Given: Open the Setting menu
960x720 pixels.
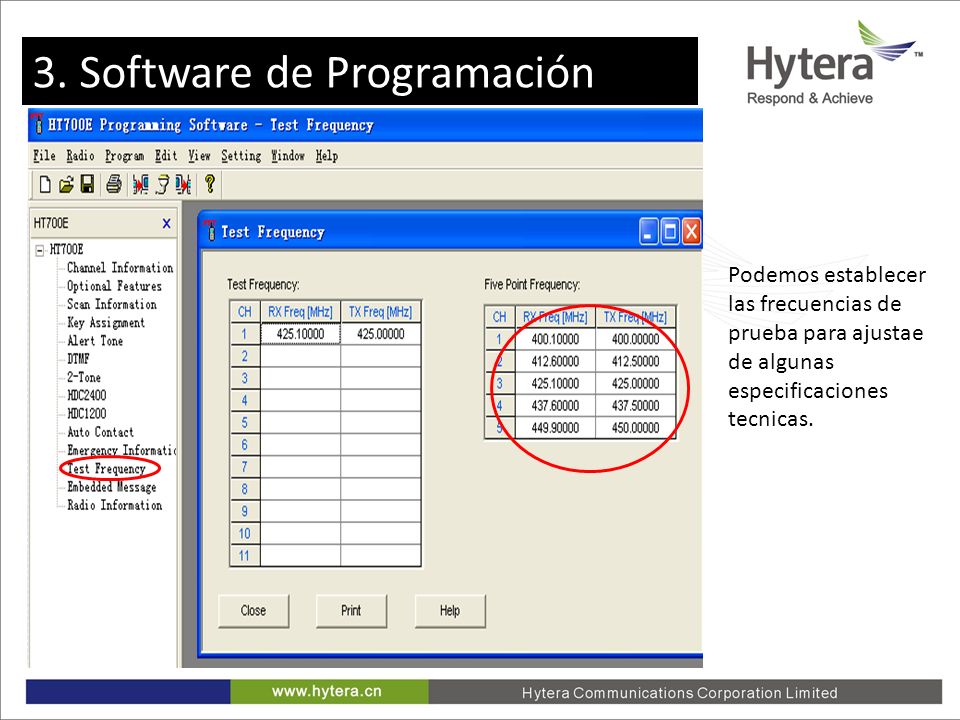Looking at the screenshot, I should coord(241,156).
